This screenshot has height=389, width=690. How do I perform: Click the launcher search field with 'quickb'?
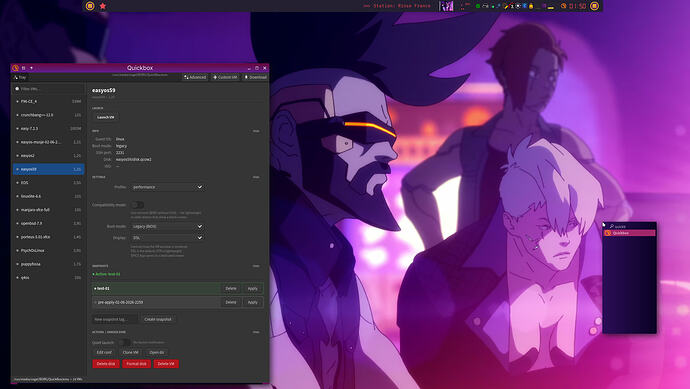click(630, 226)
